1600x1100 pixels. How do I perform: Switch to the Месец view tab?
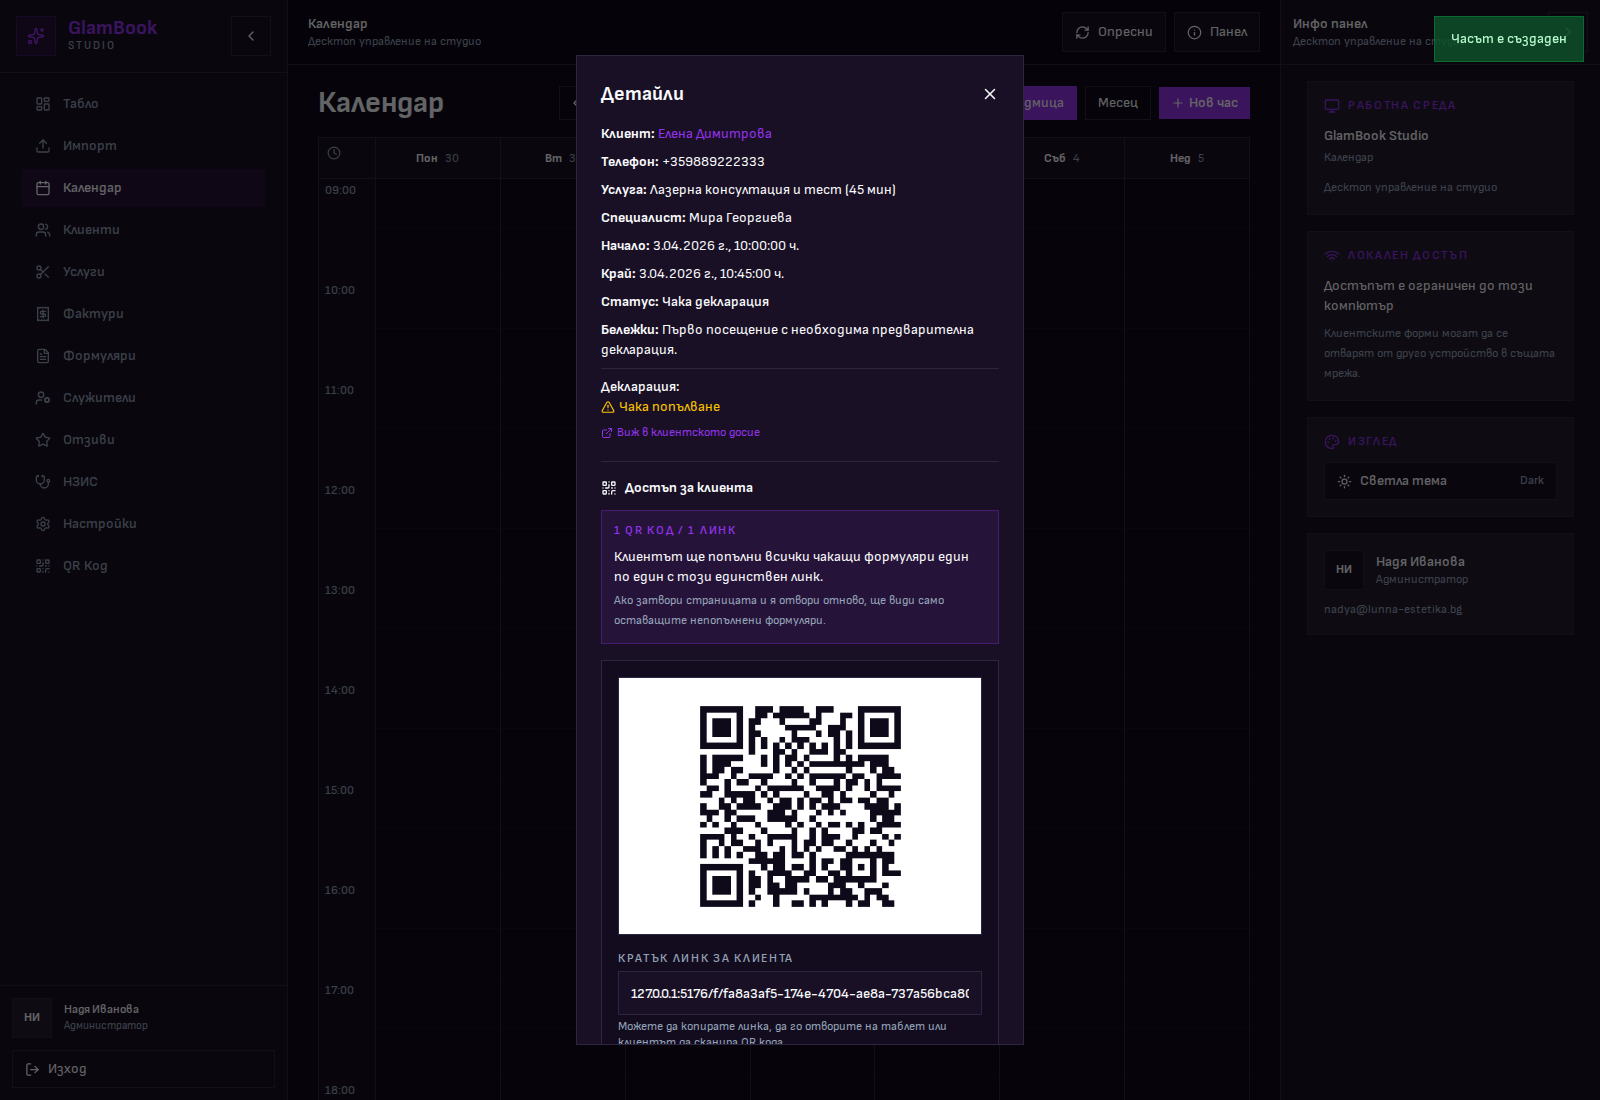click(x=1117, y=103)
